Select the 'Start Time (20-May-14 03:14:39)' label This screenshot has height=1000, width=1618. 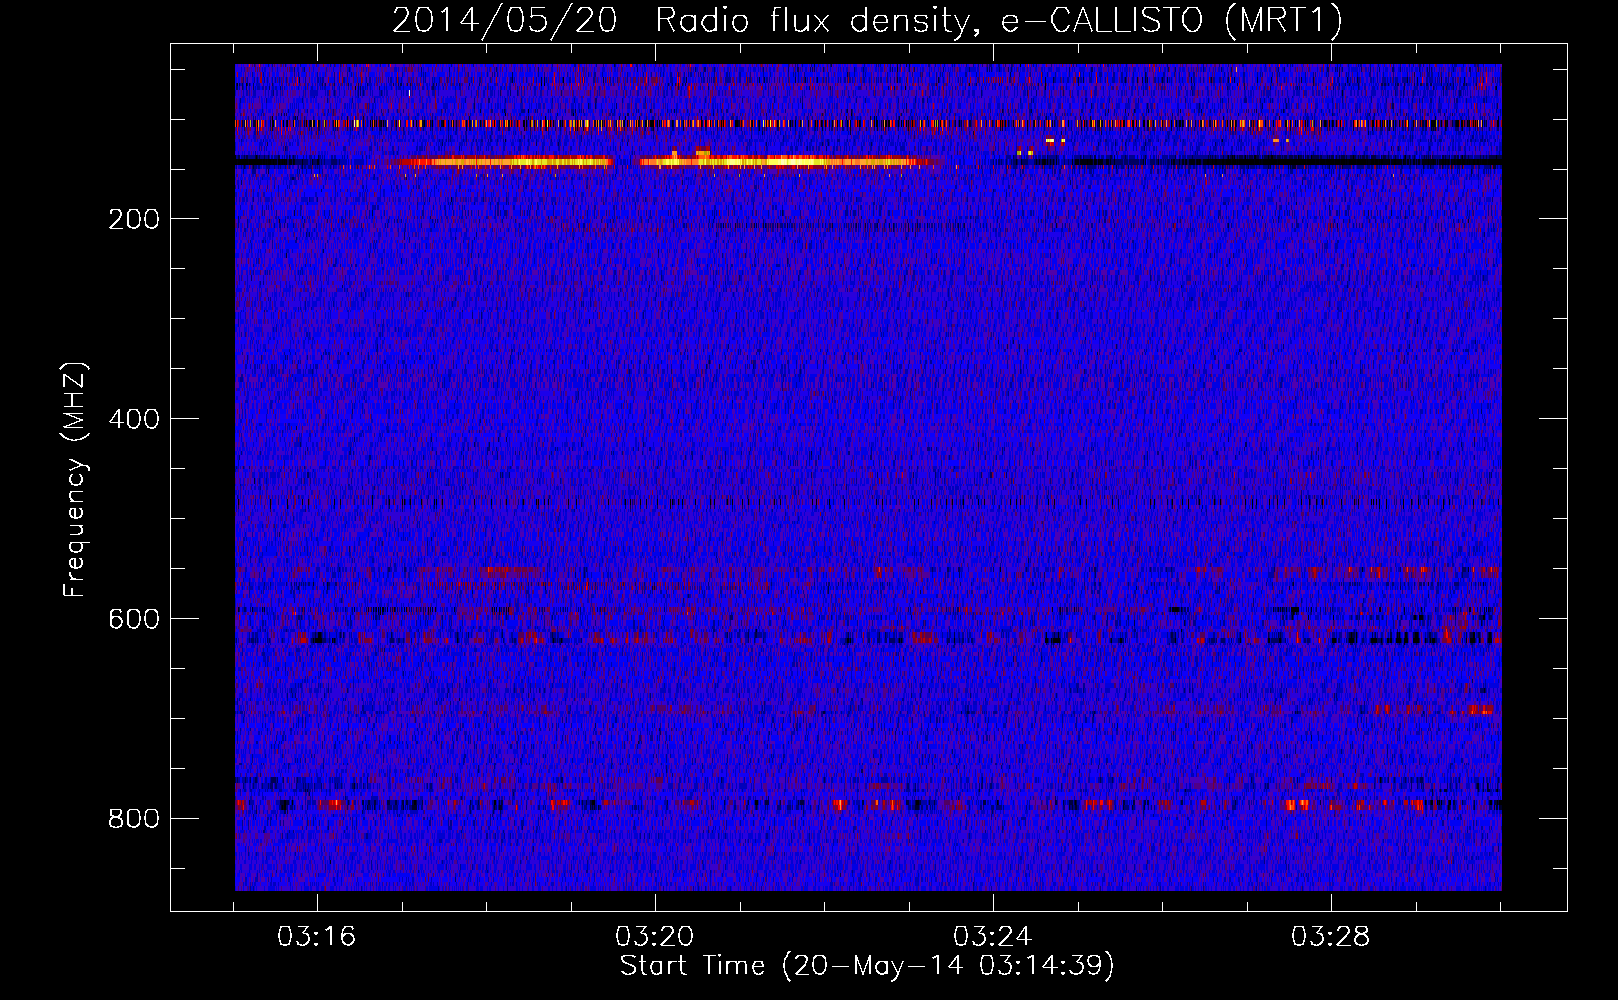coord(867,966)
